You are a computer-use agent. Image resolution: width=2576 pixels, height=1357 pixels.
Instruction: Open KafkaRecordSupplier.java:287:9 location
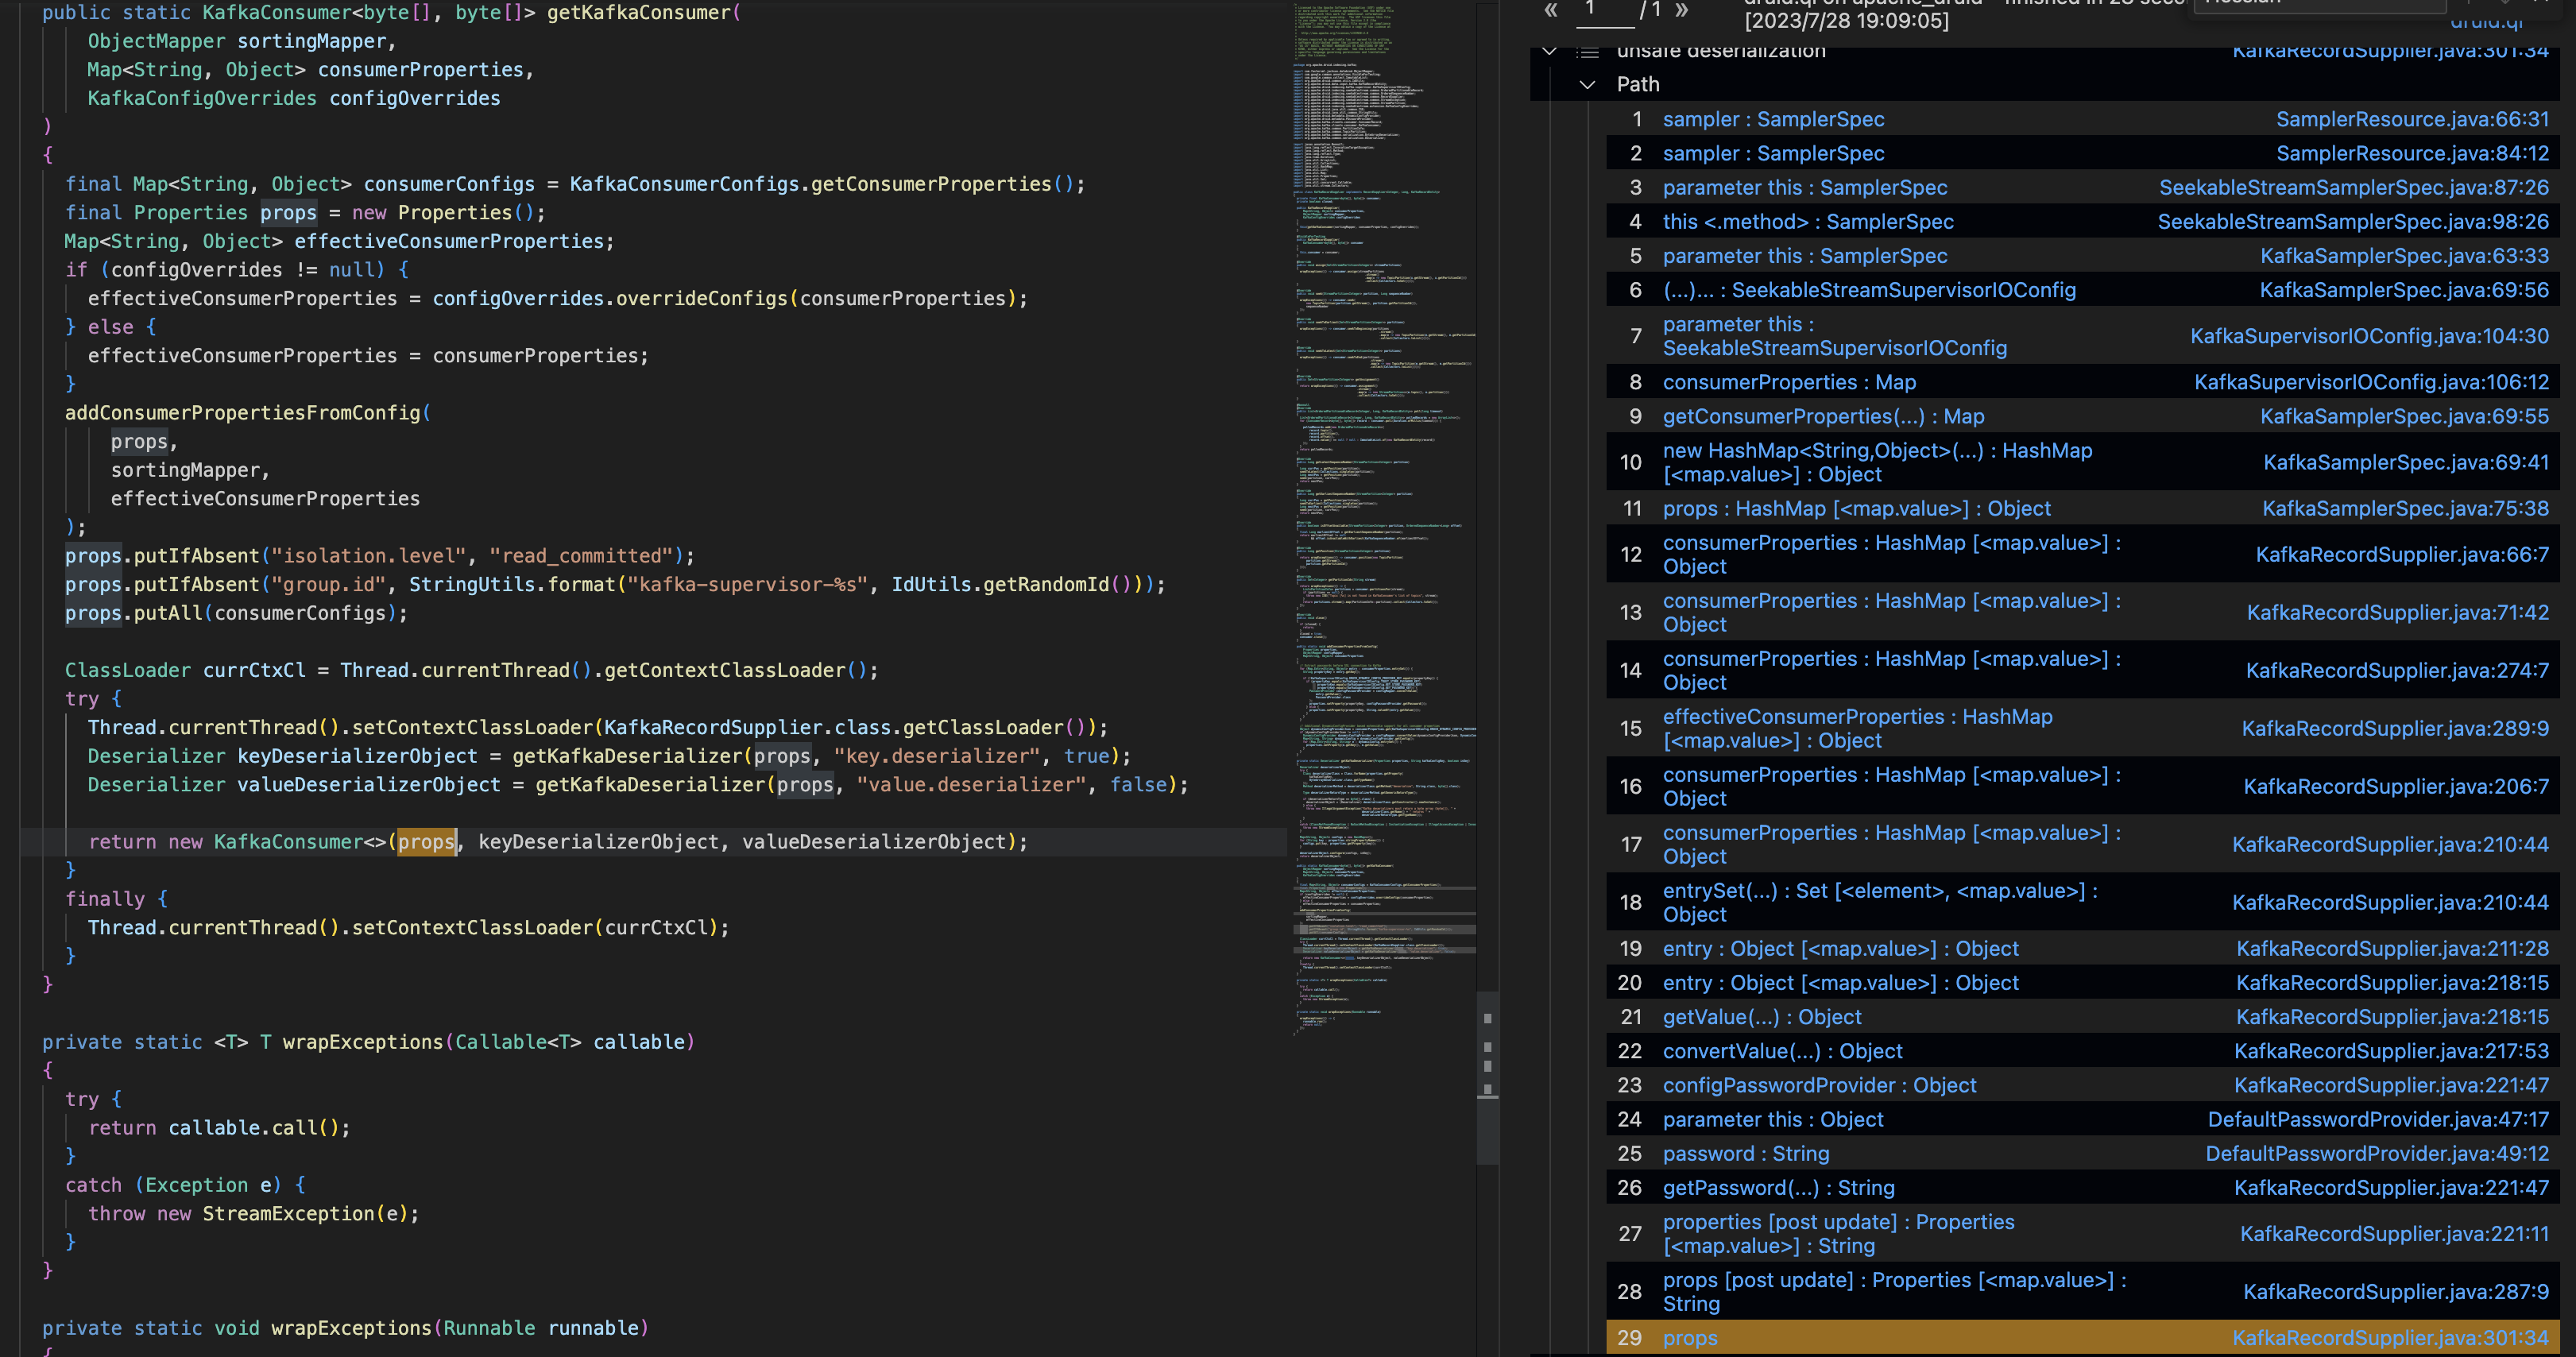[x=2396, y=1291]
